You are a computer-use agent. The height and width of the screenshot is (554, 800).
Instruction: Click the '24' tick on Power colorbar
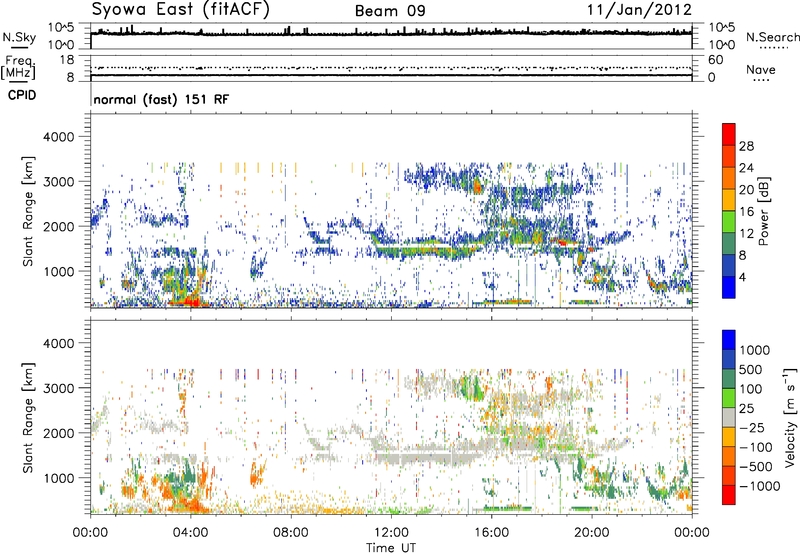click(x=746, y=168)
